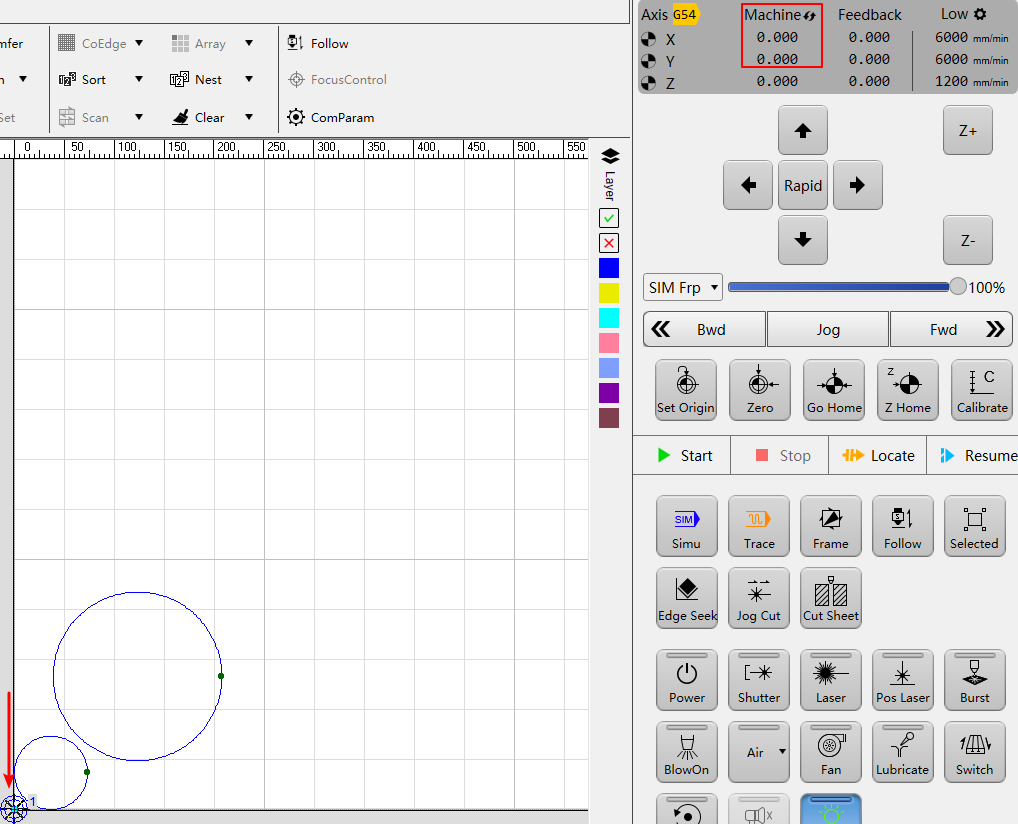Click Follow in the top toolbar
1018x824 pixels.
pyautogui.click(x=318, y=44)
